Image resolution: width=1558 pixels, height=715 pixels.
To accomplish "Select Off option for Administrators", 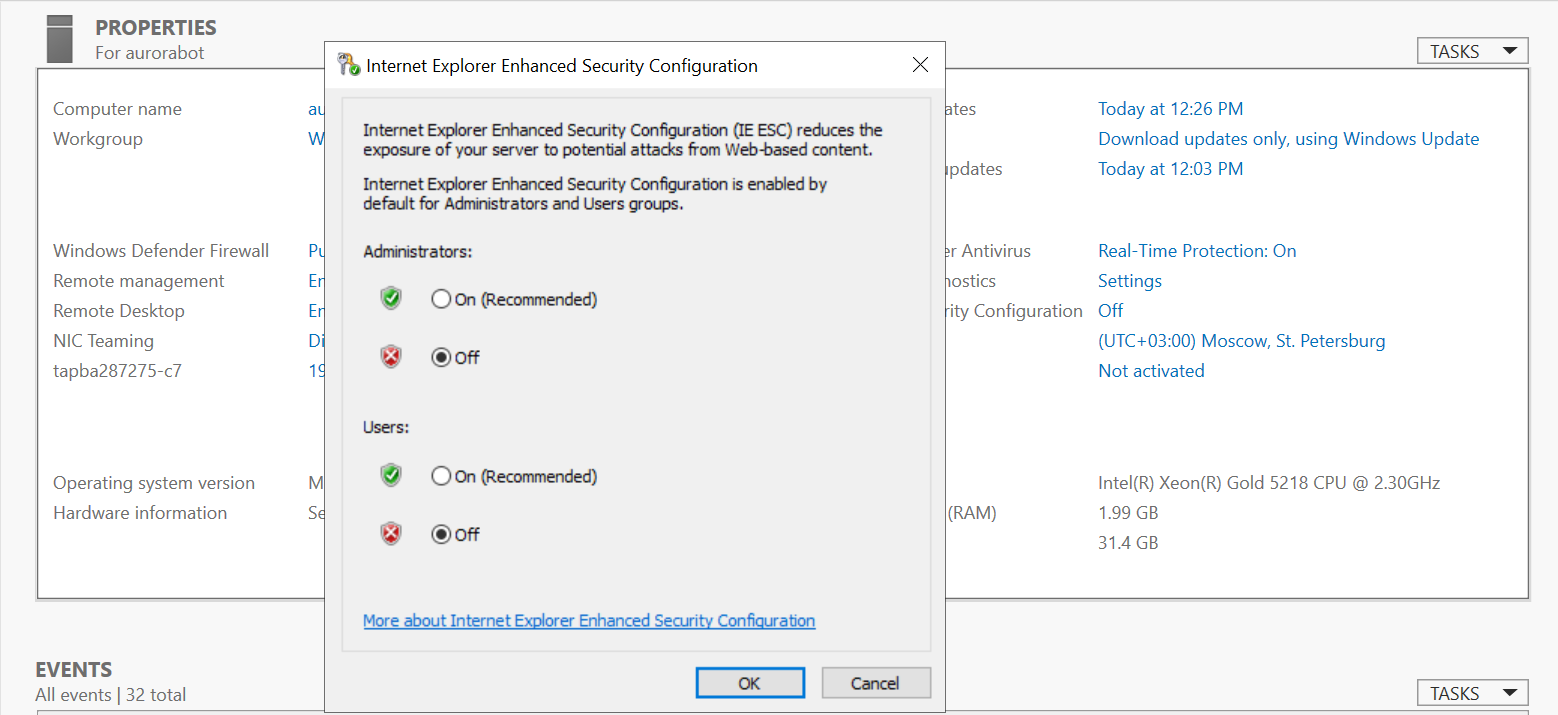I will click(x=441, y=357).
